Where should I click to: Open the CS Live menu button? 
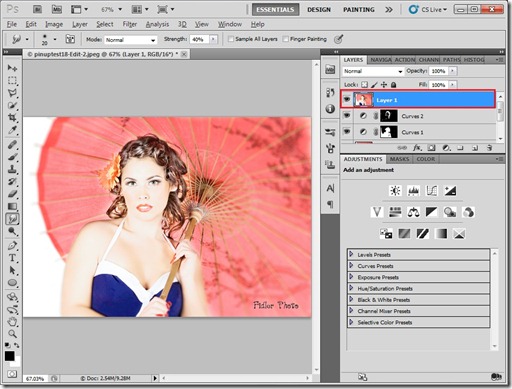click(428, 10)
